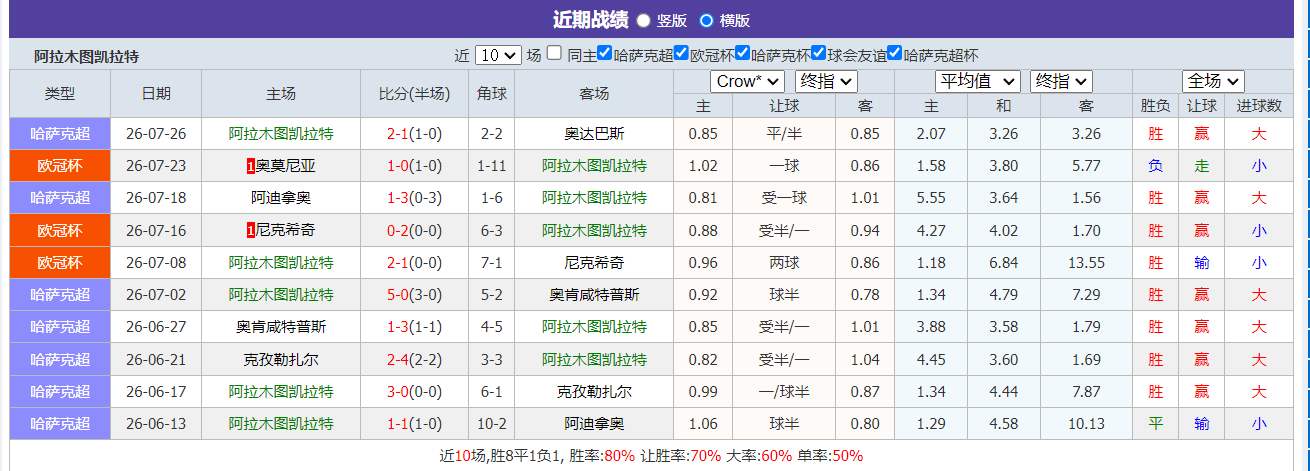Click the 阿拉木图凯拉特 team name heading
This screenshot has height=471, width=1310.
pyautogui.click(x=86, y=56)
